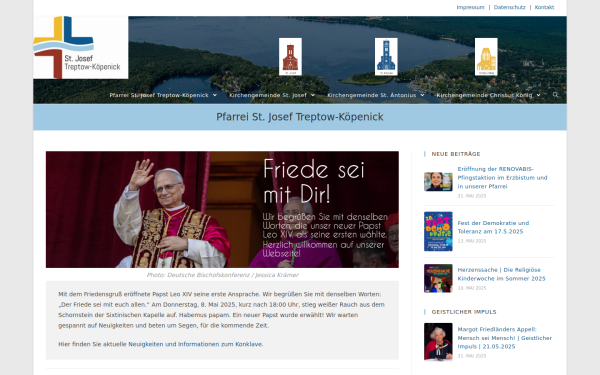Click the NEUE BEITRÄGE sidebar heading
This screenshot has width=600, height=375.
456,154
